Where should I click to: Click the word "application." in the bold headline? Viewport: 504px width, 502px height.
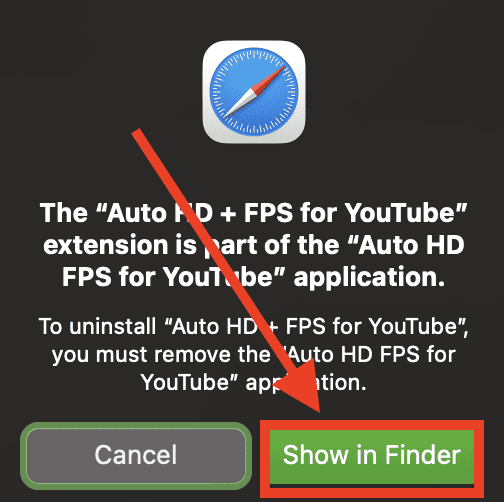(369, 277)
